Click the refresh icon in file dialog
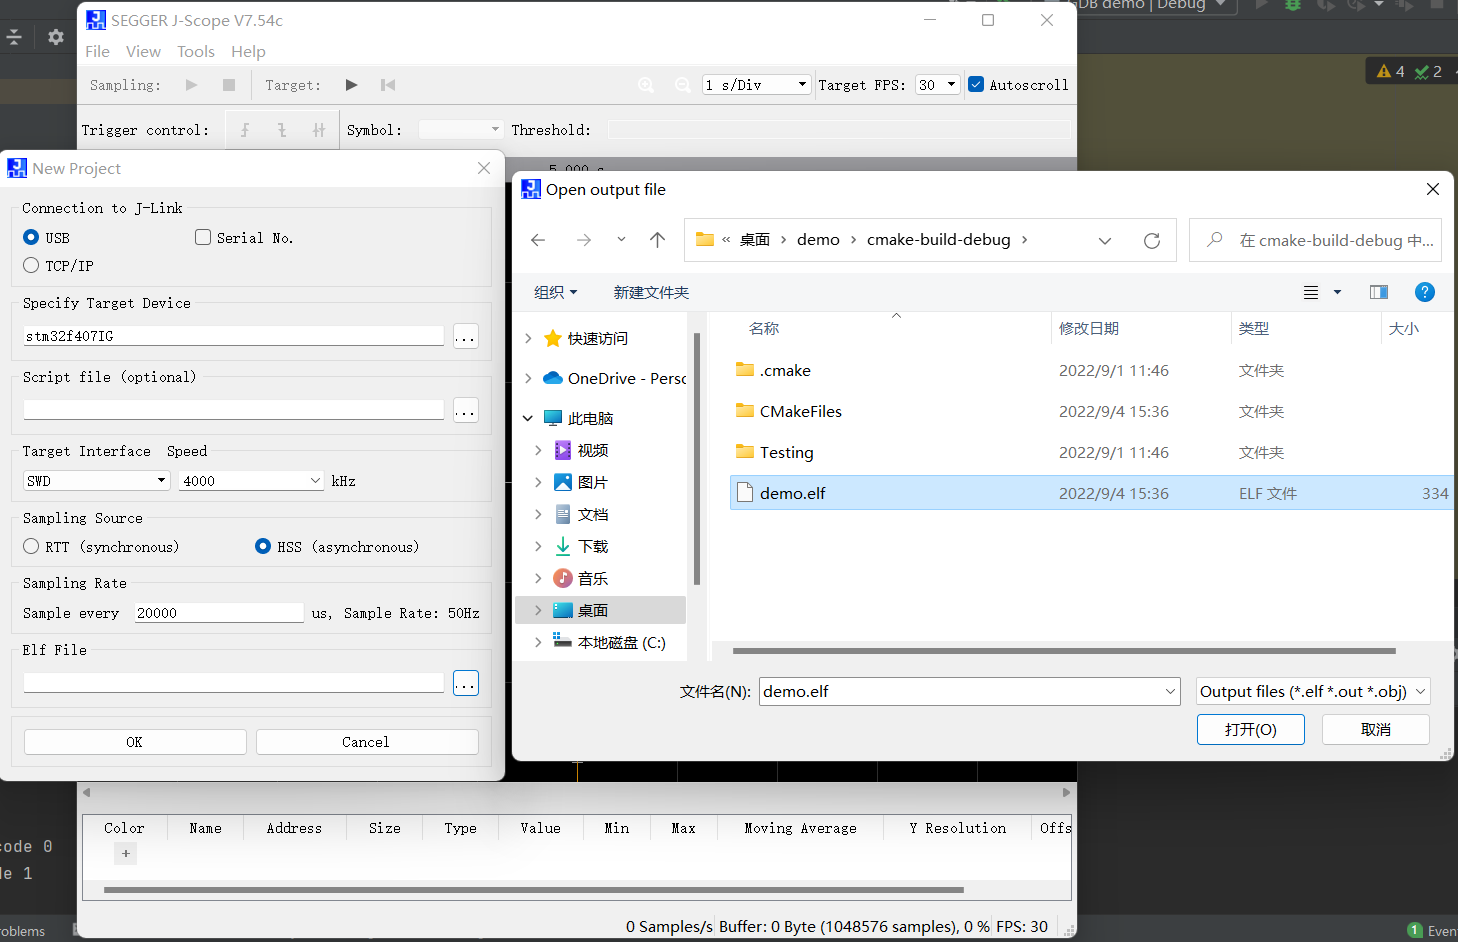The width and height of the screenshot is (1458, 942). pyautogui.click(x=1151, y=240)
